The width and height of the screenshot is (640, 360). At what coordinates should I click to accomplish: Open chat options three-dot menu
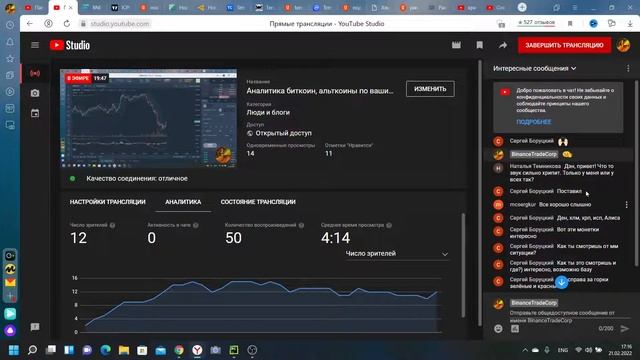(628, 69)
